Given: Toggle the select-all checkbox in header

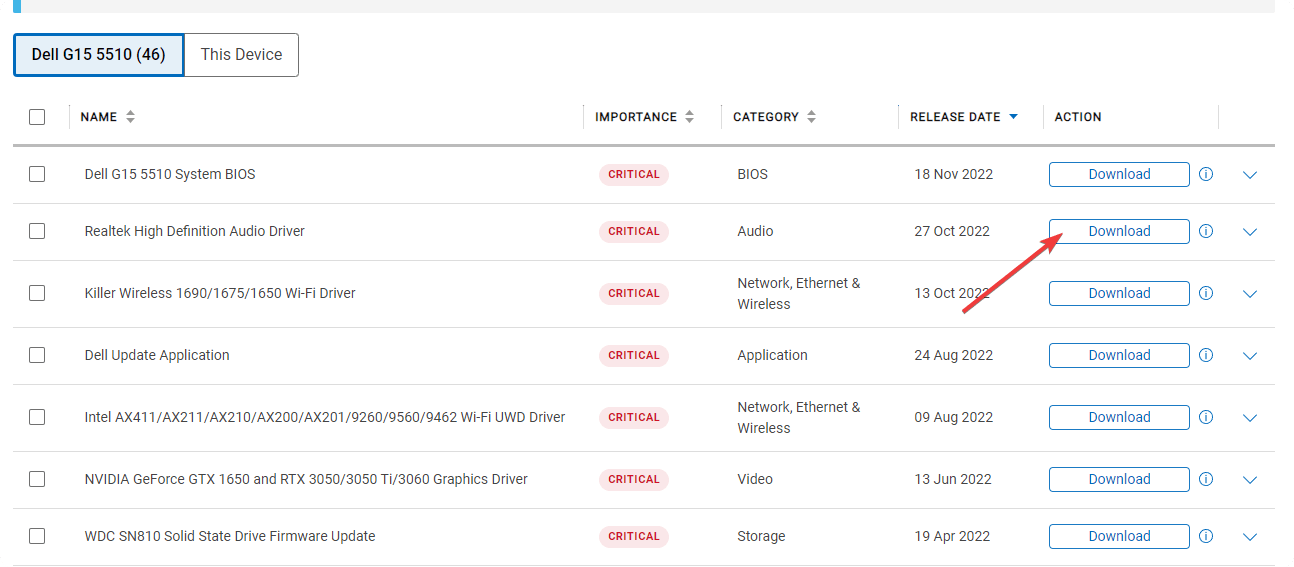Looking at the screenshot, I should click(x=37, y=117).
